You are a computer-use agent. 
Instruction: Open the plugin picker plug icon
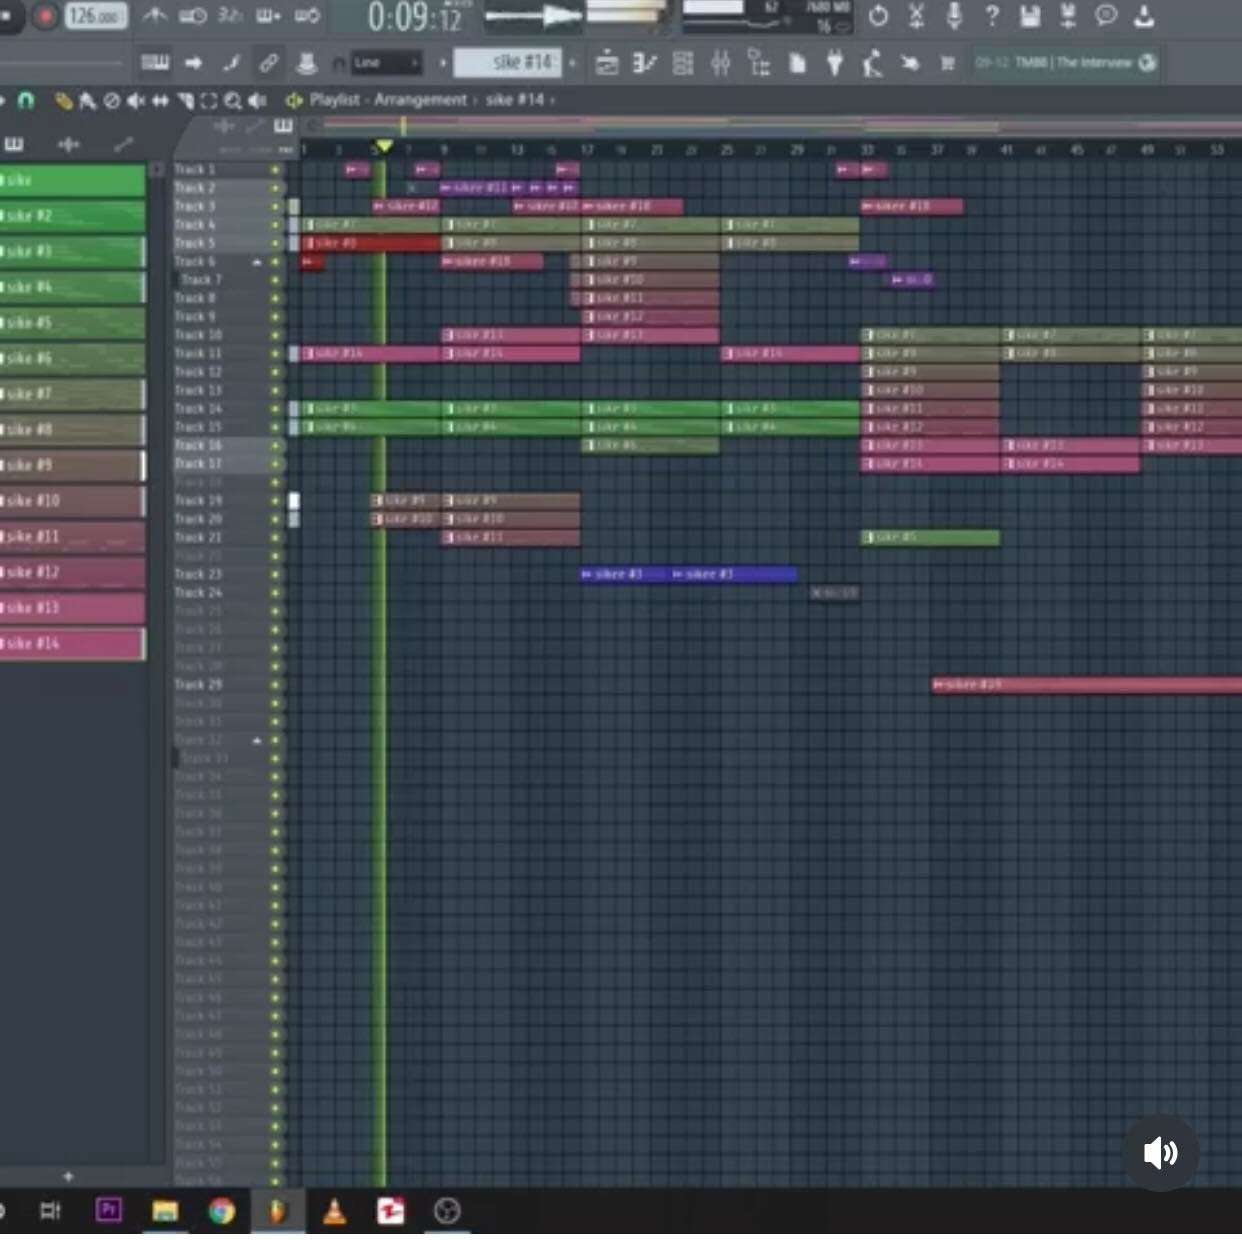(834, 64)
